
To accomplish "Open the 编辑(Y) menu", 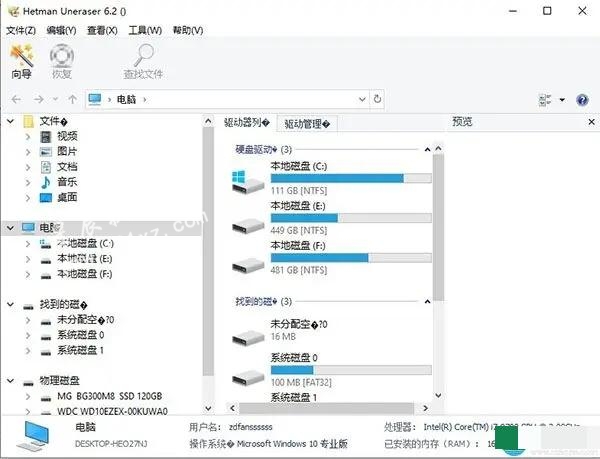I will [x=61, y=31].
